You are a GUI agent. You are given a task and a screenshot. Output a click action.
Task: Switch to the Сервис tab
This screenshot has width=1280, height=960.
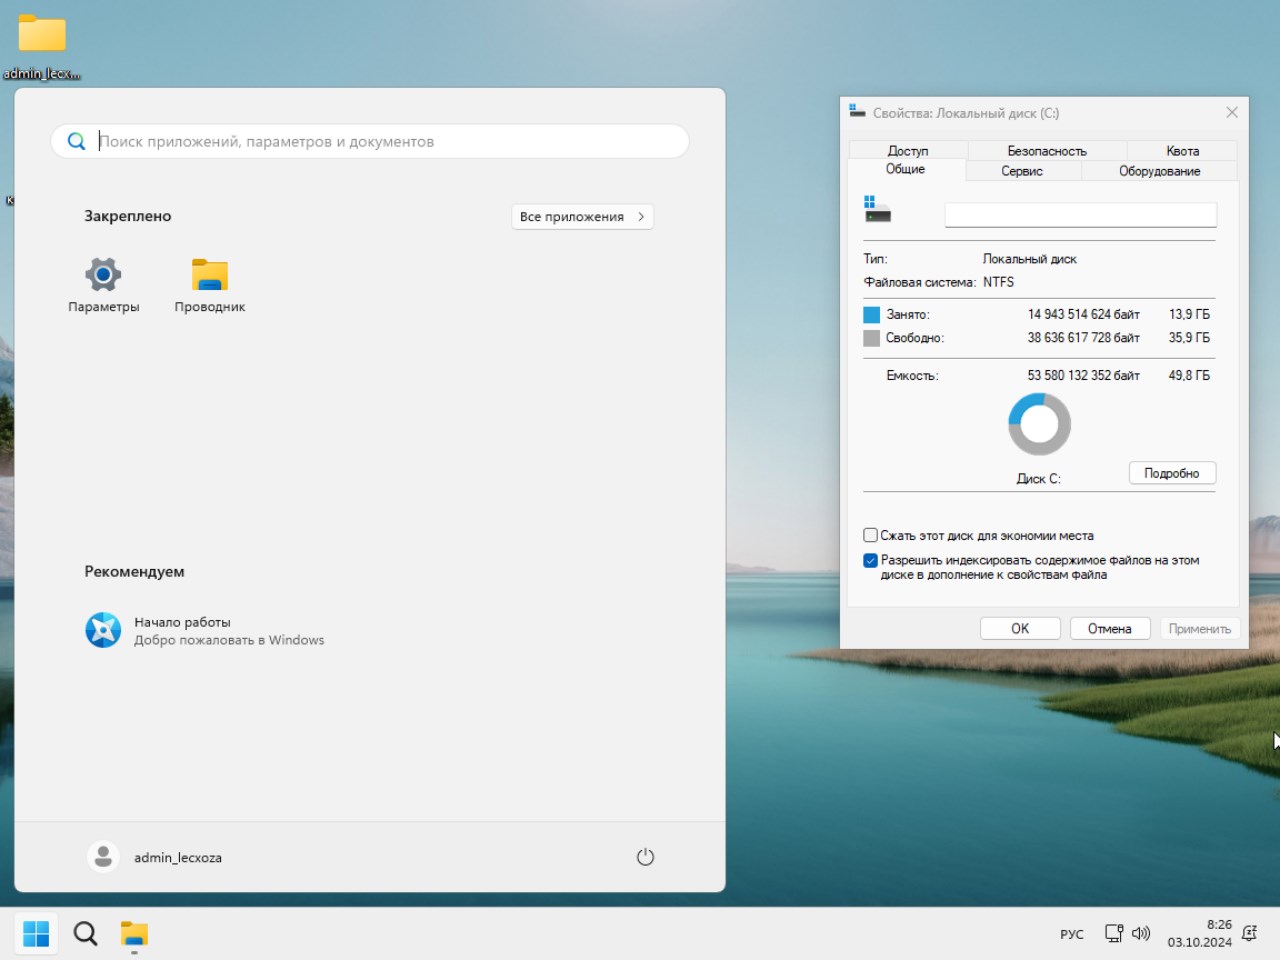click(1022, 171)
